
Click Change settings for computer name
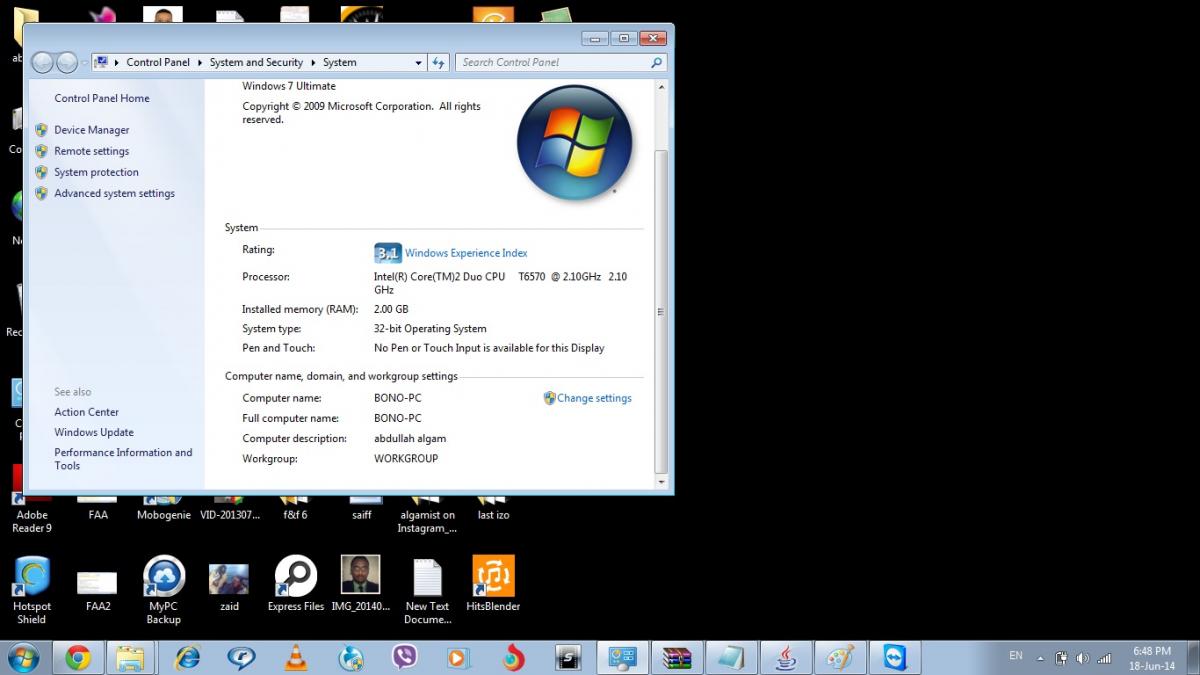click(x=594, y=398)
